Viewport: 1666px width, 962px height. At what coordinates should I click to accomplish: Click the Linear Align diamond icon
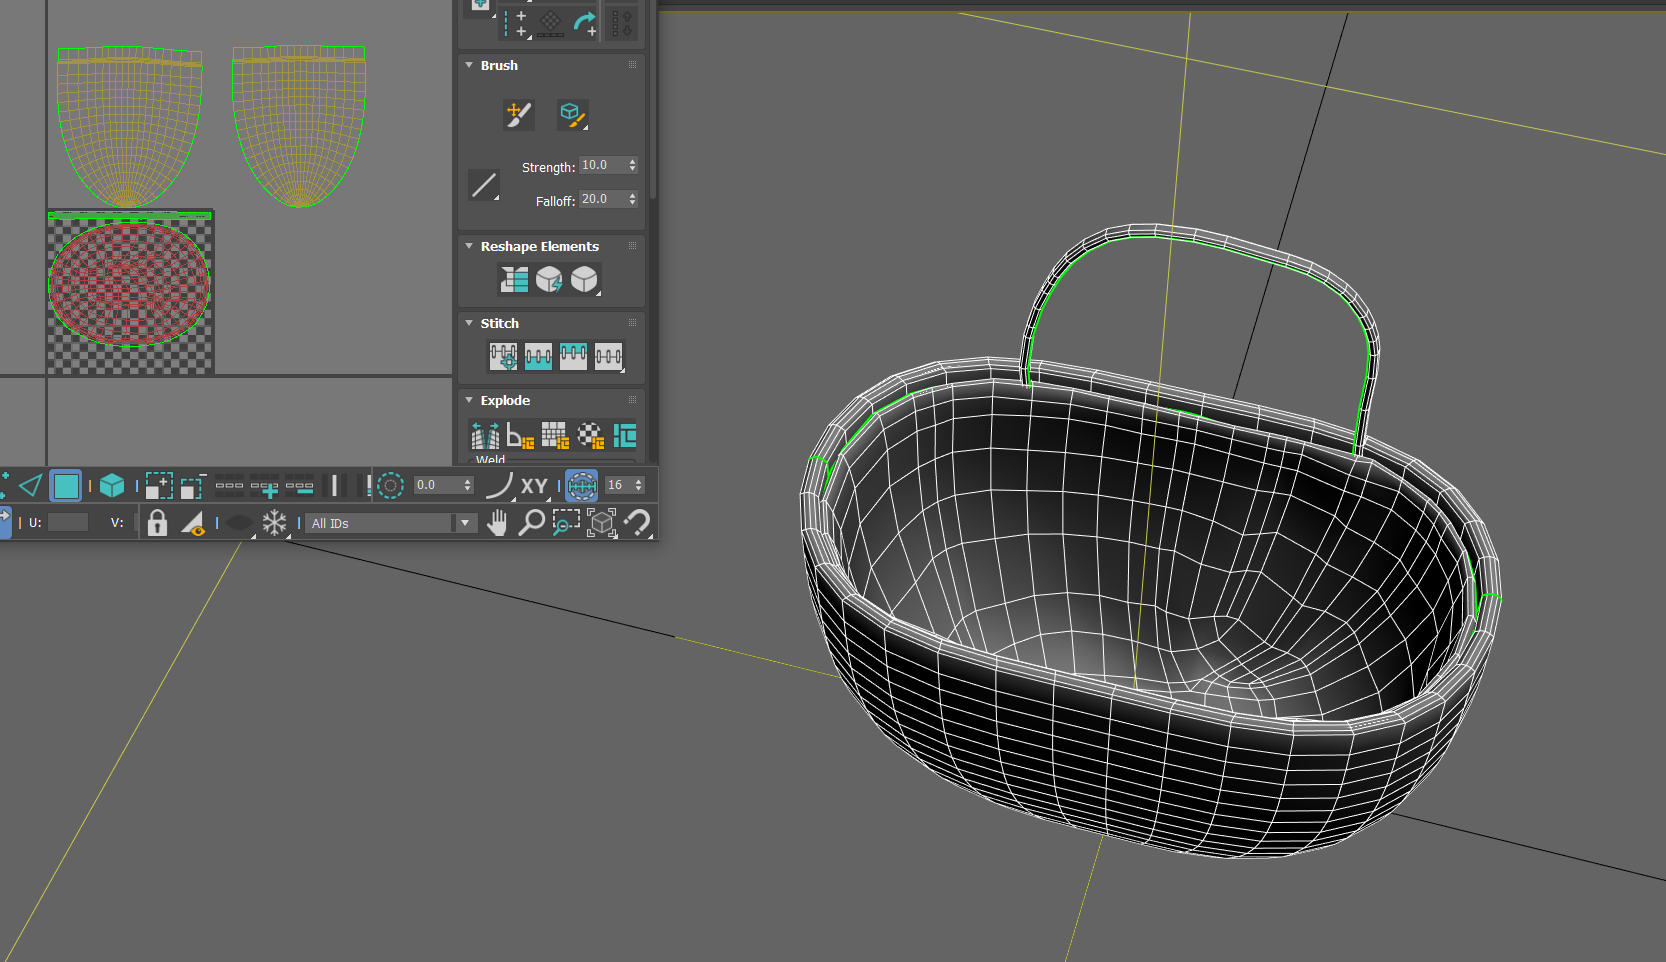pyautogui.click(x=551, y=23)
